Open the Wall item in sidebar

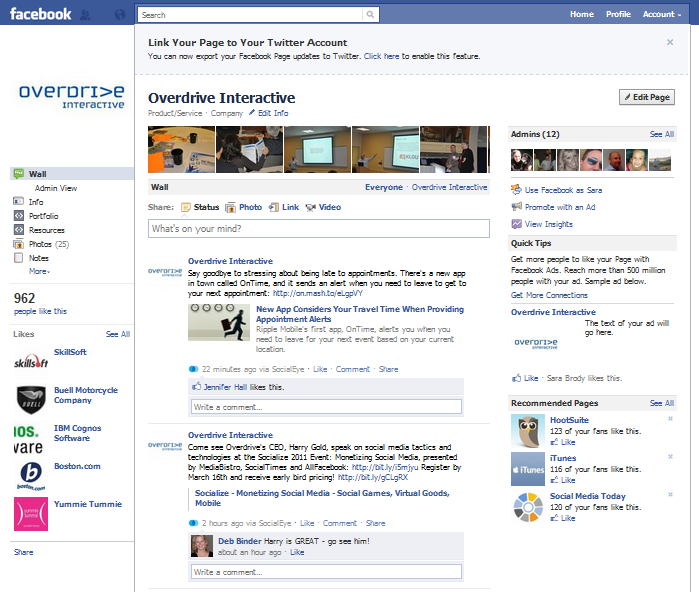[72, 174]
